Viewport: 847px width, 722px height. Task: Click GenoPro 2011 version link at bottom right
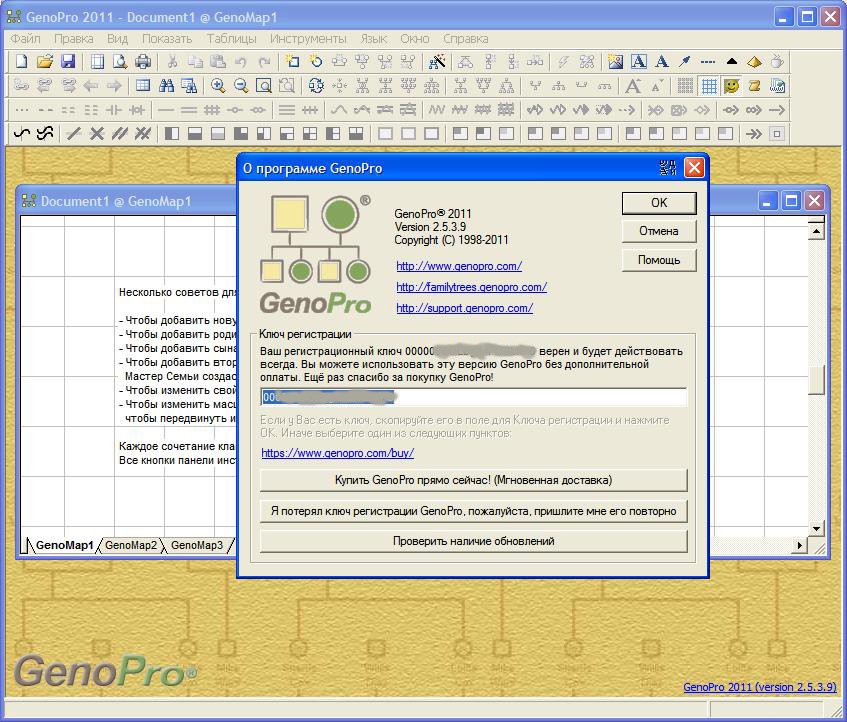pyautogui.click(x=759, y=687)
